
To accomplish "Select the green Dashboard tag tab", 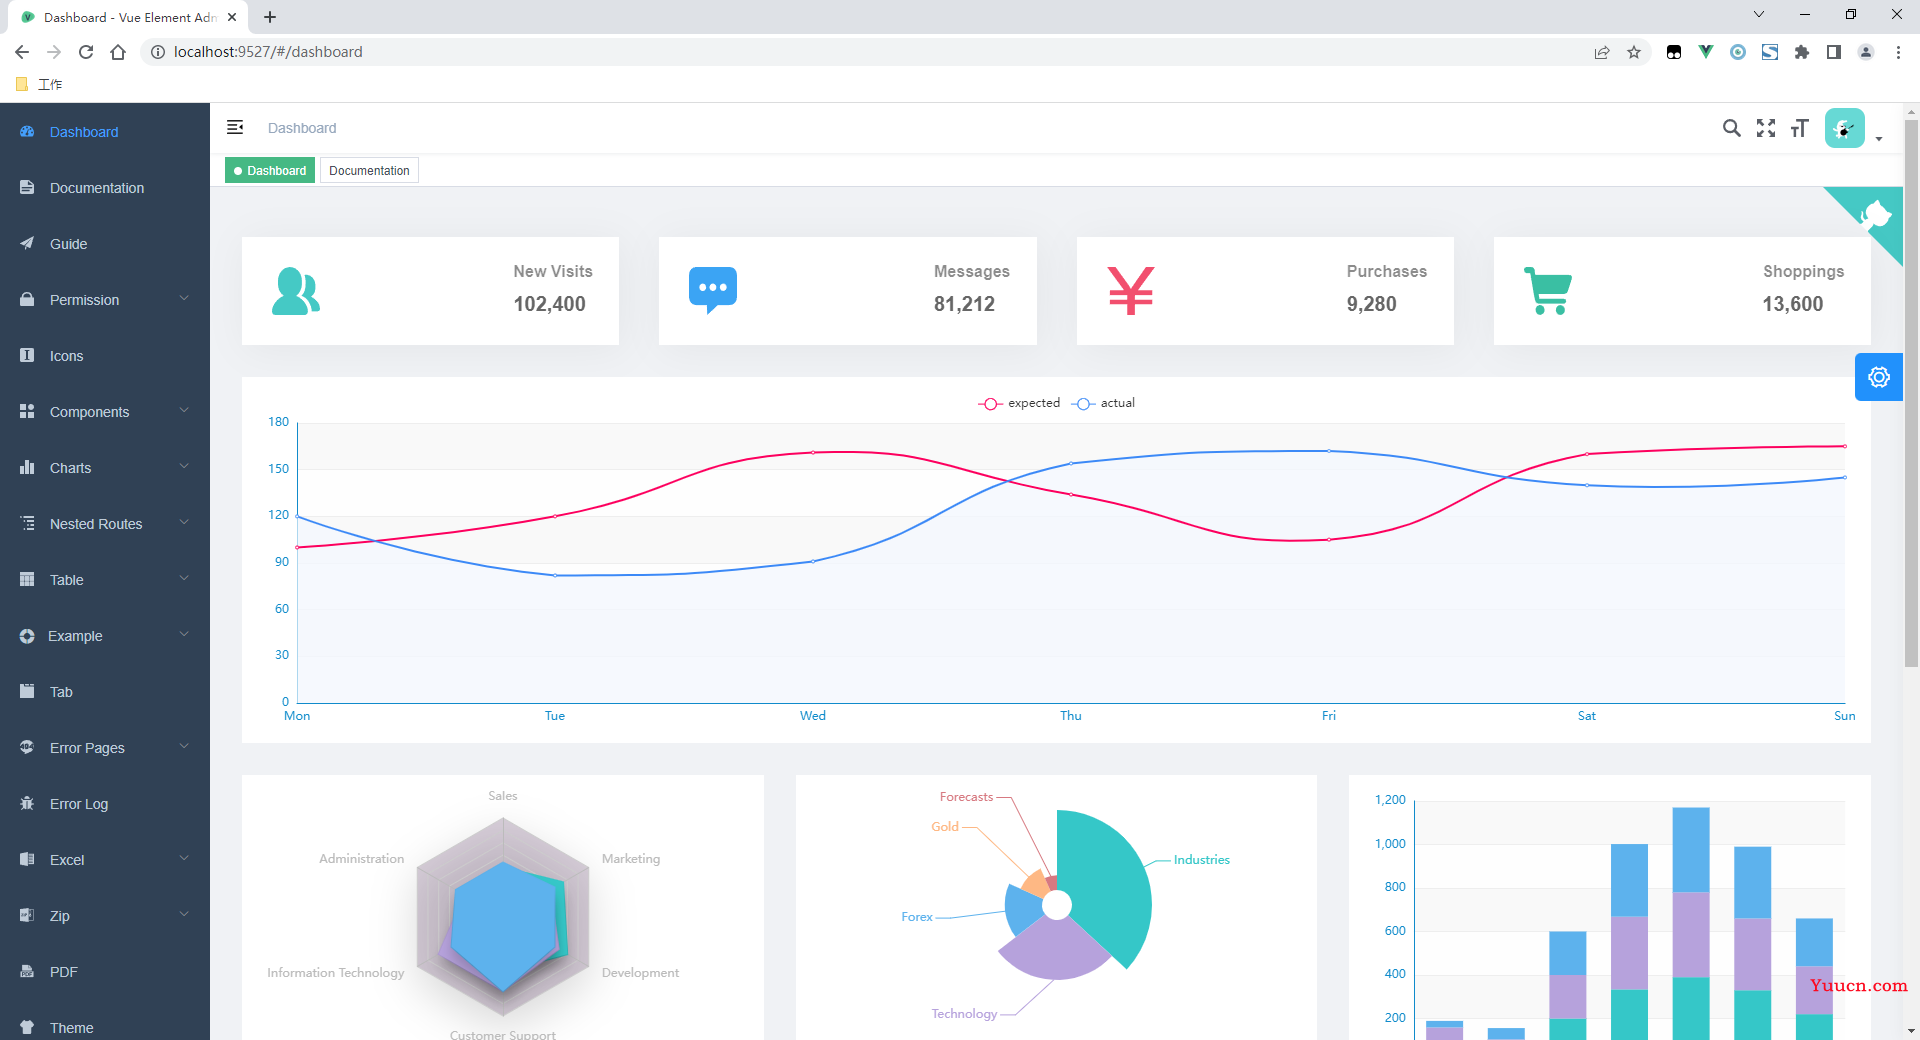I will coord(270,171).
